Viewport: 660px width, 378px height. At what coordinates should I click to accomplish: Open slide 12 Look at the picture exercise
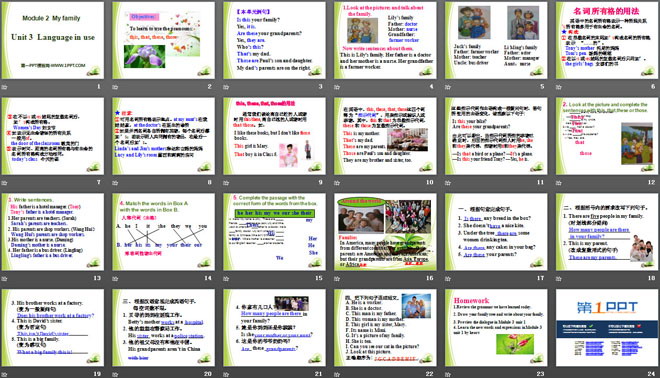click(x=607, y=136)
